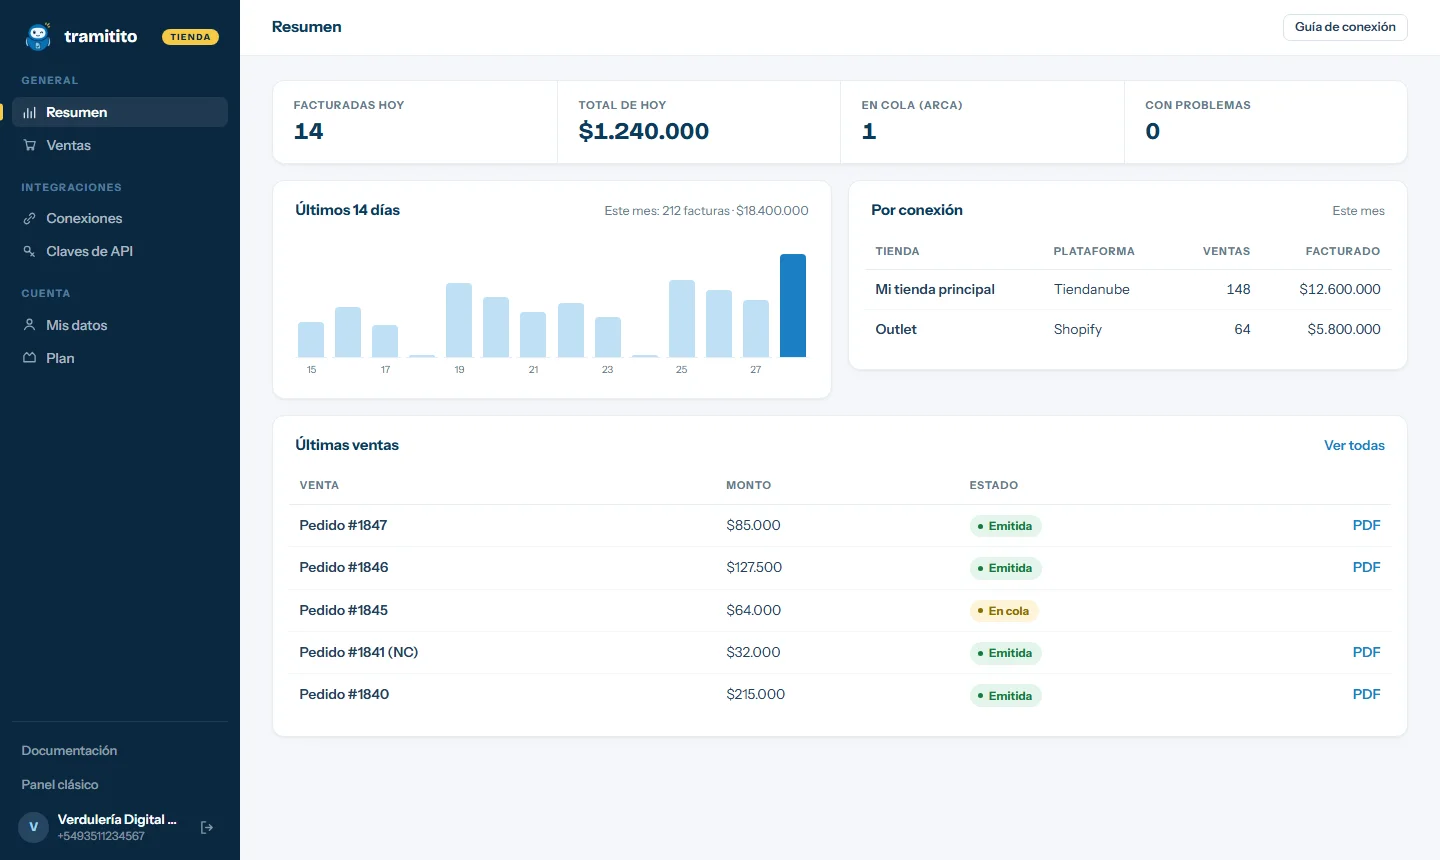This screenshot has width=1440, height=860.
Task: Select the Mi tienda principal row
Action: point(1128,290)
